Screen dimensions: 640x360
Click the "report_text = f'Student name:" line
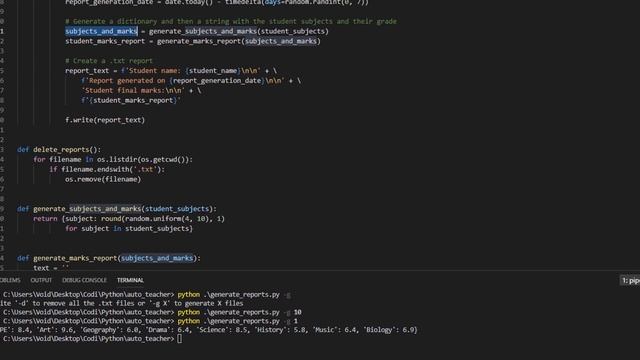pos(171,71)
